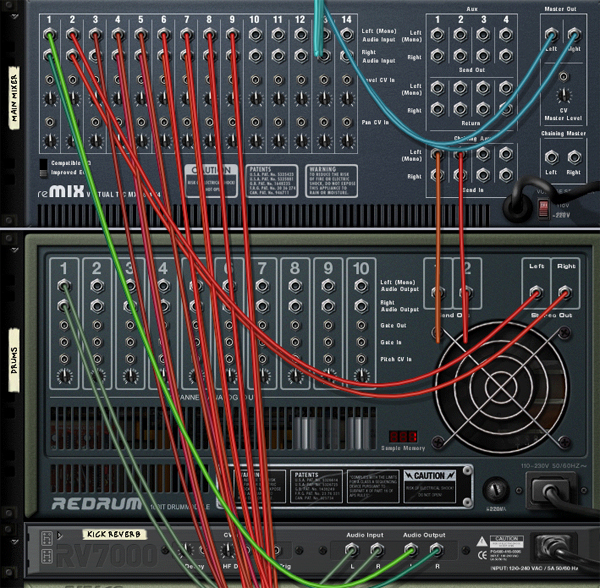The image size is (600, 588).
Task: Click RV7000 Audio Input R jack
Action: [377, 550]
